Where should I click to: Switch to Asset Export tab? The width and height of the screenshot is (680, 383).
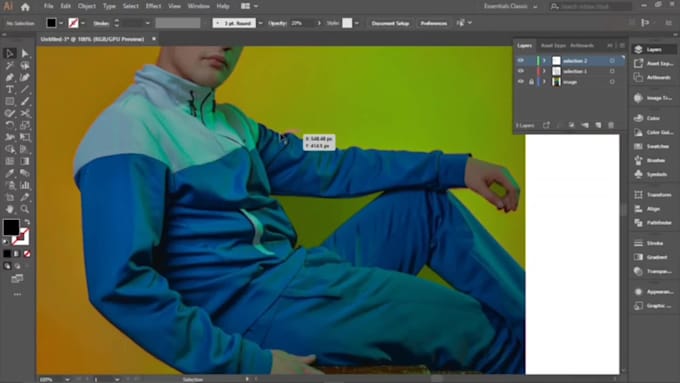pos(553,46)
